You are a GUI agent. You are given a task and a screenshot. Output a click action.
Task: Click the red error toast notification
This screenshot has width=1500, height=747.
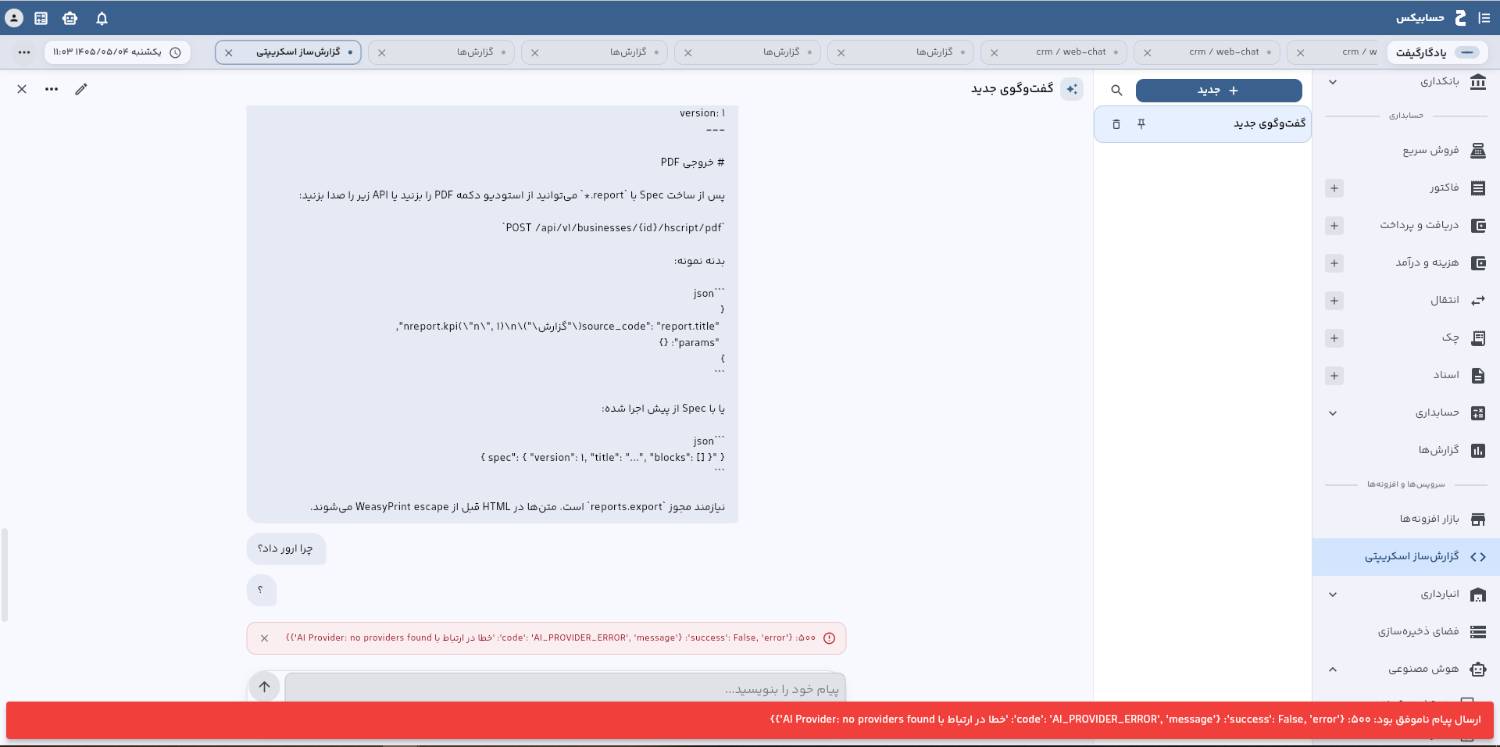tap(750, 720)
